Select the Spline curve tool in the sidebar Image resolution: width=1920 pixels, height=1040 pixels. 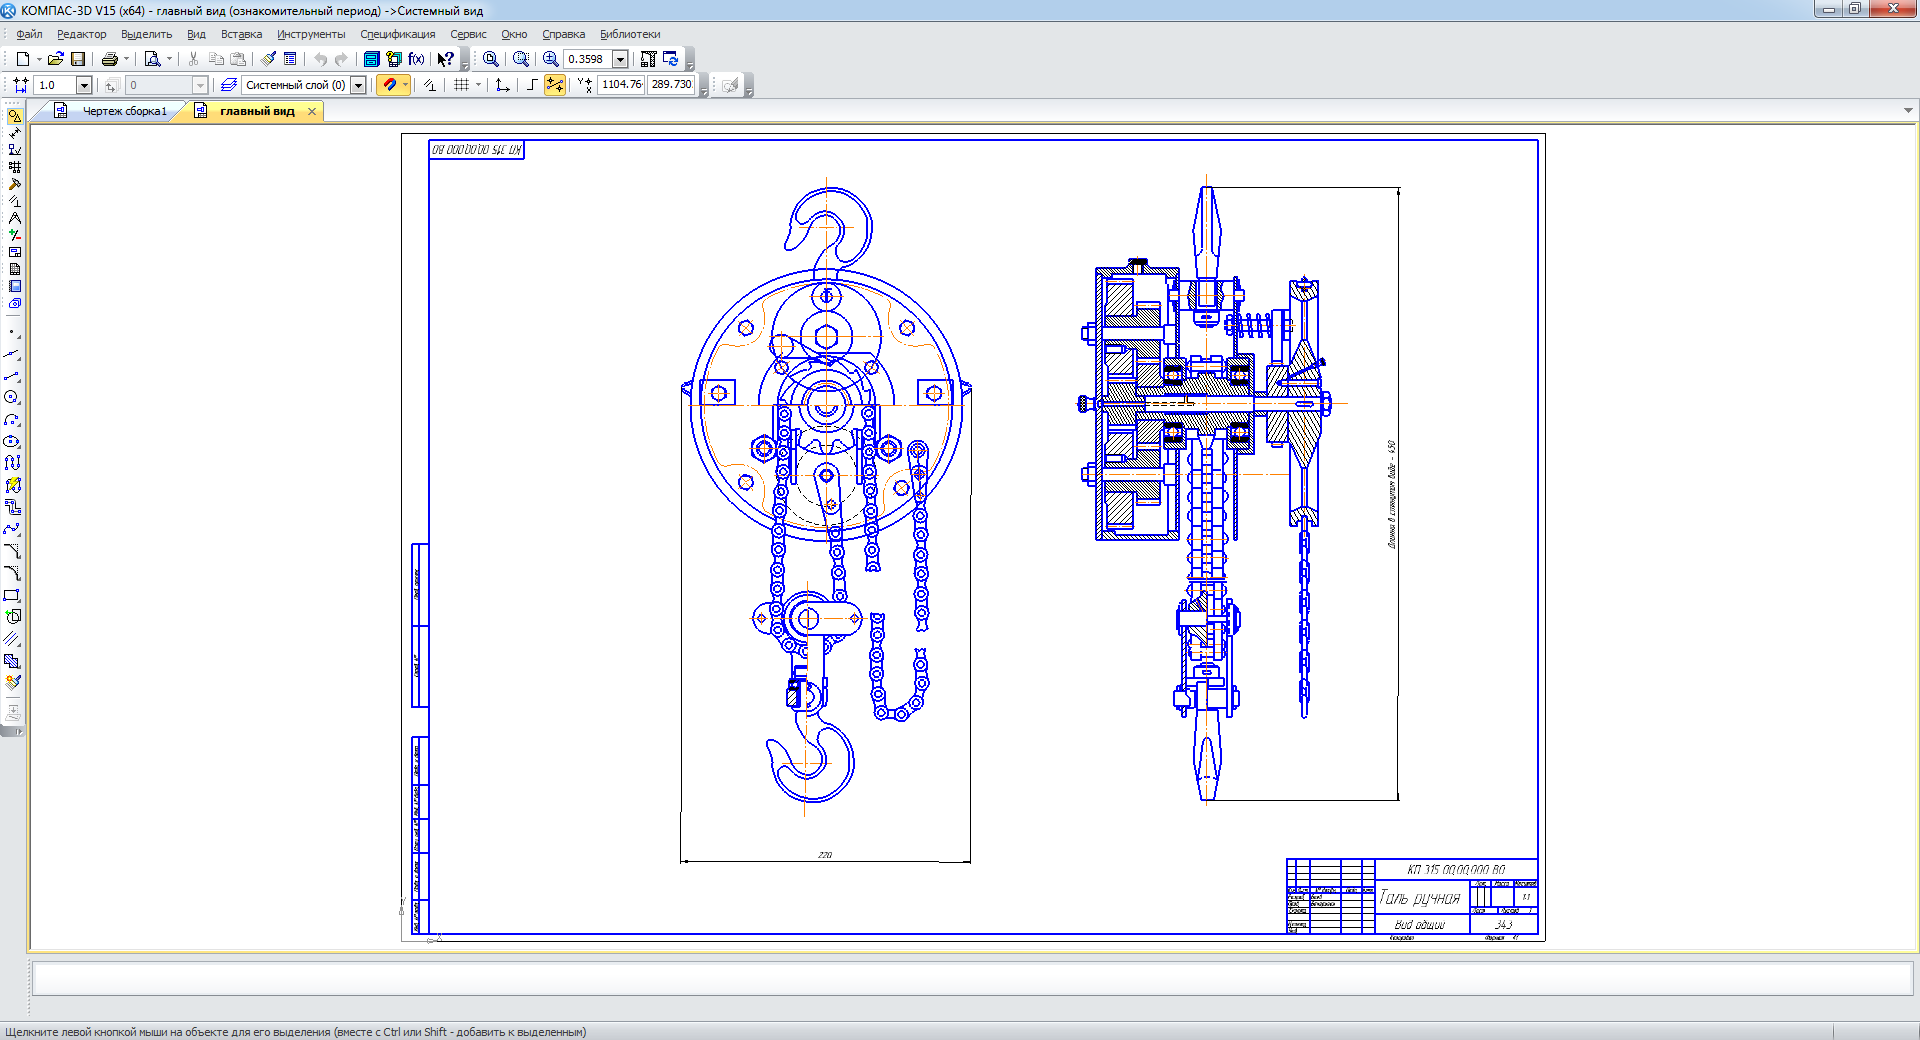pyautogui.click(x=12, y=529)
